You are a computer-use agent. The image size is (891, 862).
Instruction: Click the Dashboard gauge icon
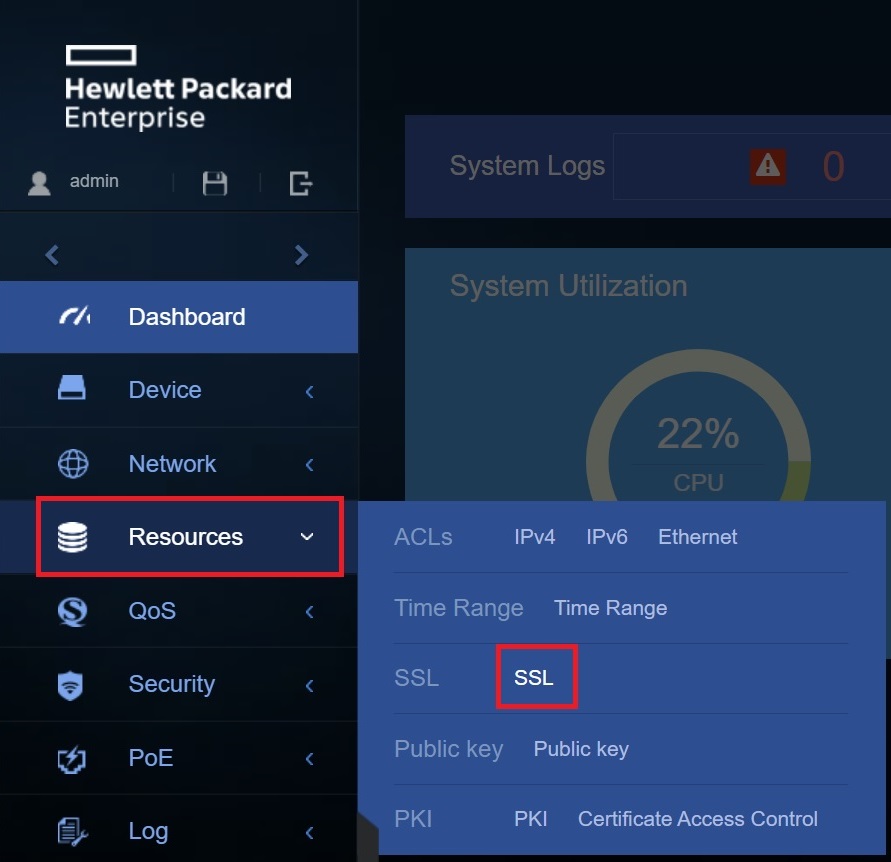pyautogui.click(x=74, y=316)
